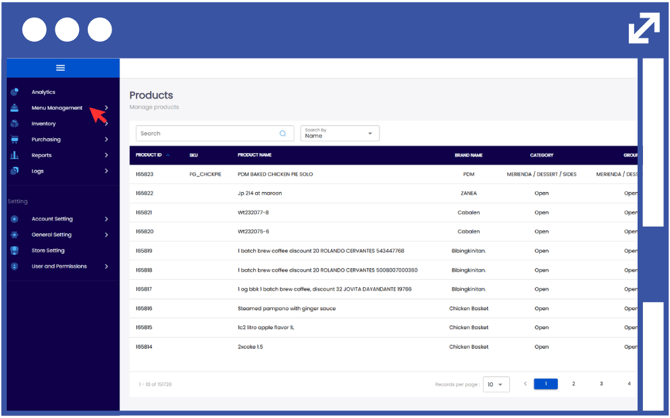Click the Inventory box icon
Screen dimensions: 670x418
tap(14, 124)
